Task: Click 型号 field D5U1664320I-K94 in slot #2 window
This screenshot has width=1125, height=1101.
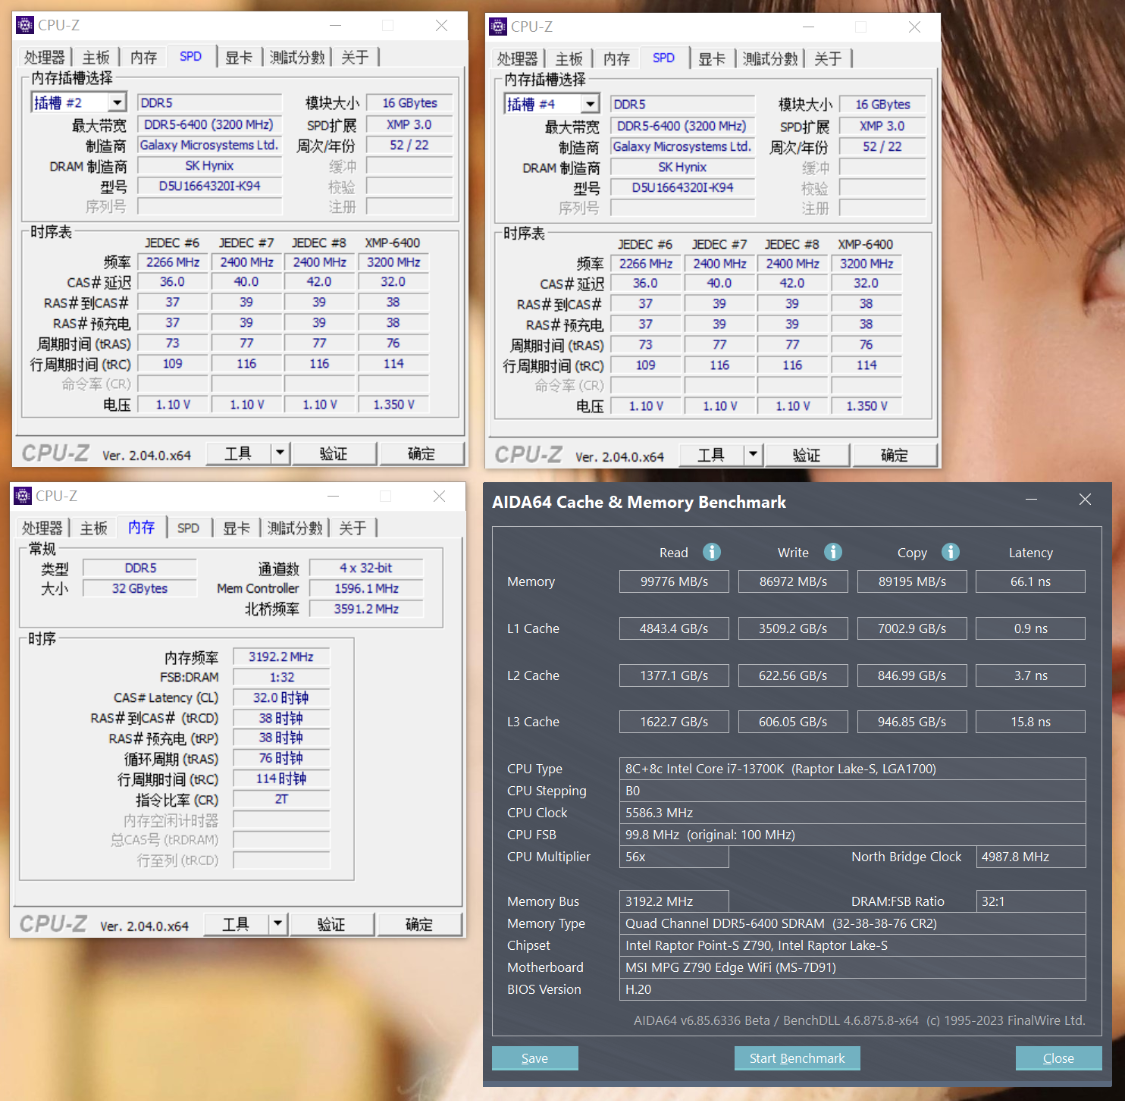Action: point(210,186)
